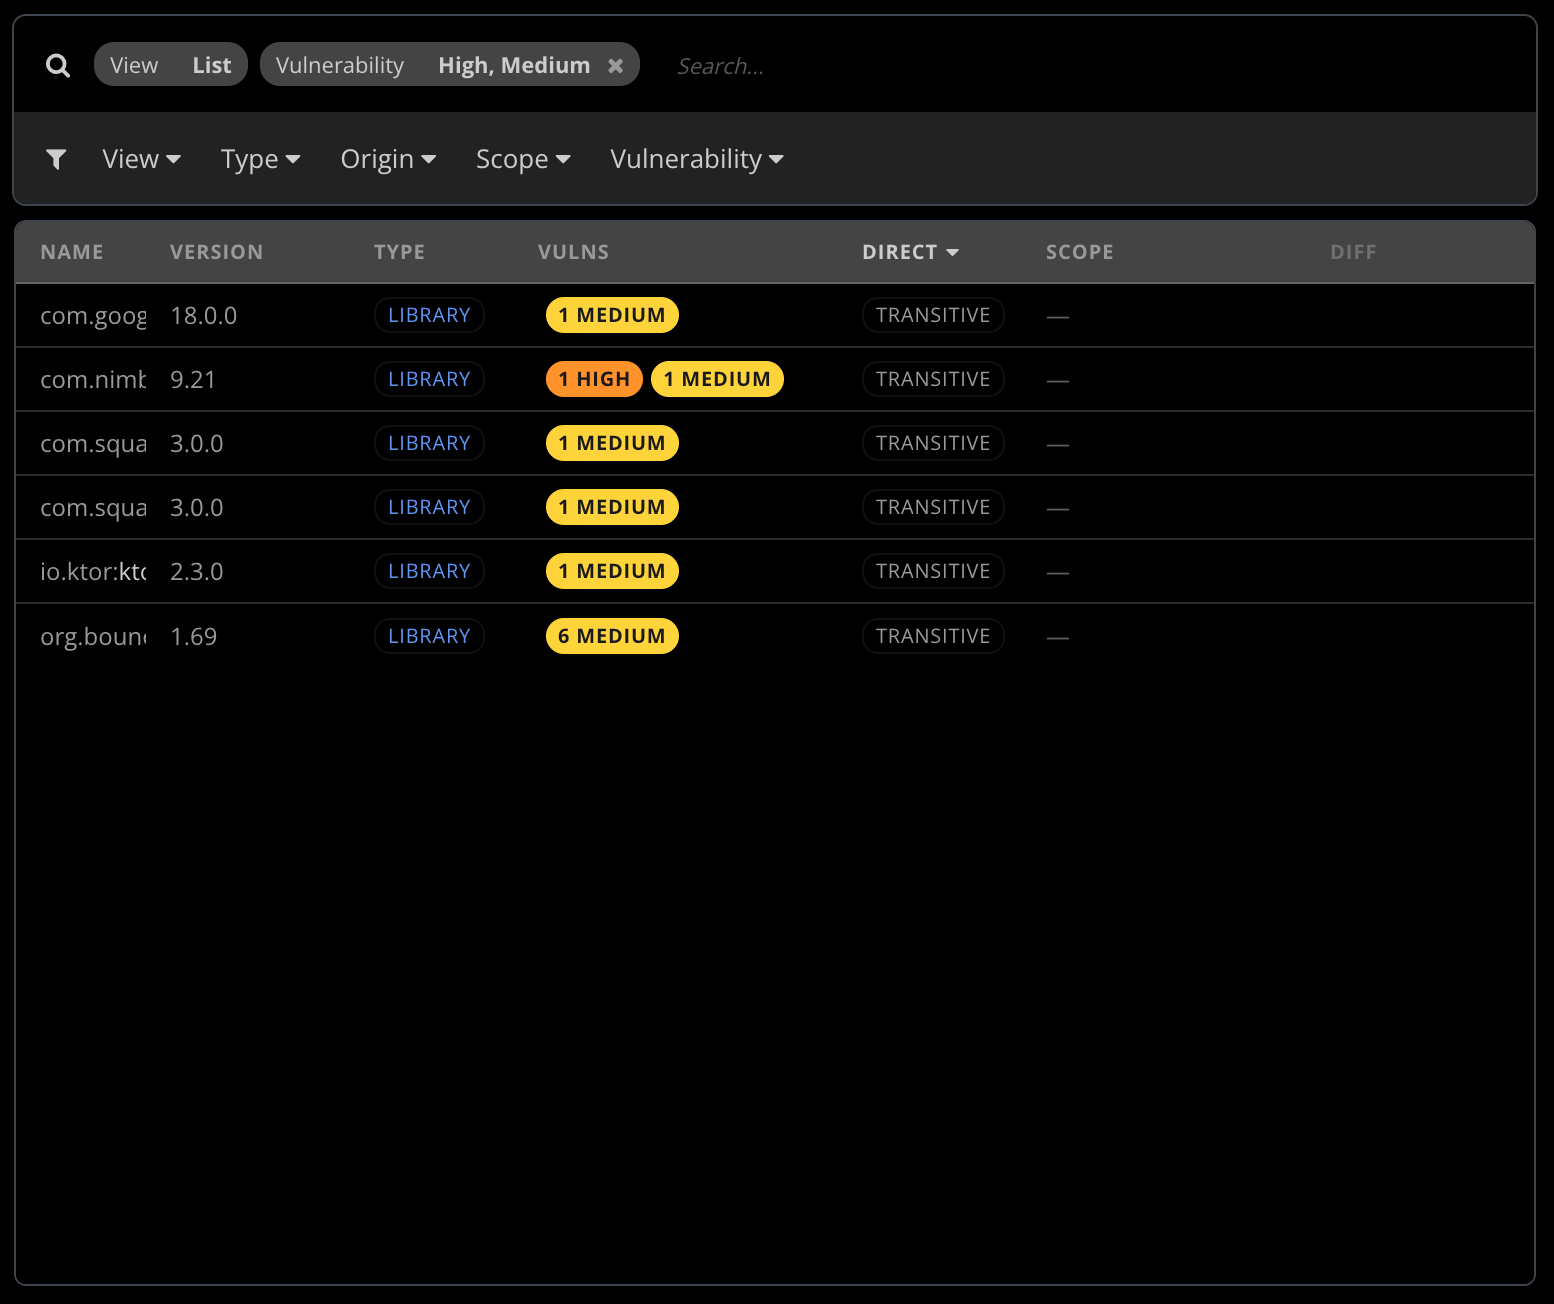This screenshot has width=1554, height=1304.
Task: Open the Origin filter dropdown
Action: (x=388, y=159)
